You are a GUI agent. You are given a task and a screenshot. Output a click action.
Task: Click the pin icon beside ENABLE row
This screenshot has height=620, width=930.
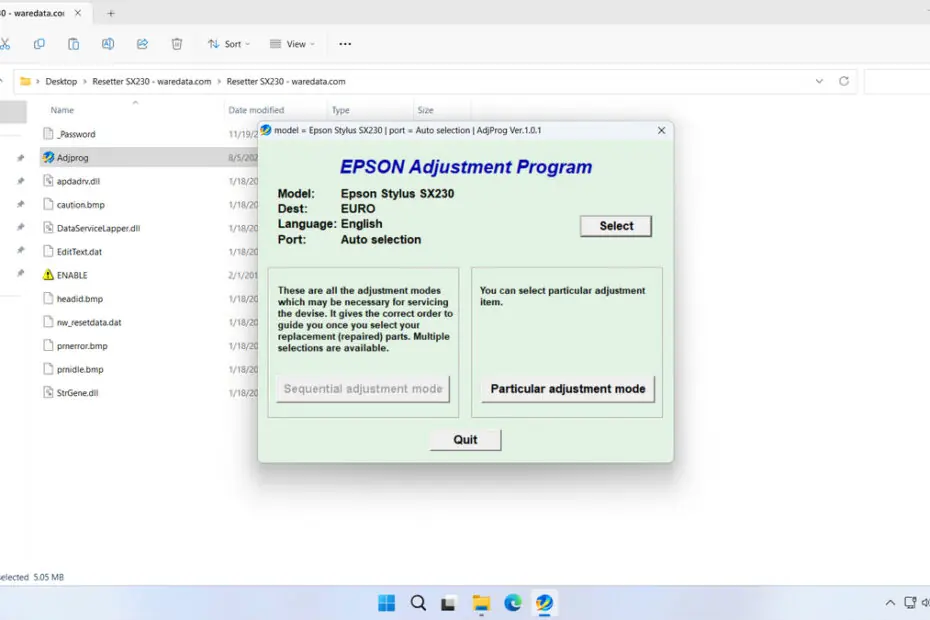[x=21, y=274]
